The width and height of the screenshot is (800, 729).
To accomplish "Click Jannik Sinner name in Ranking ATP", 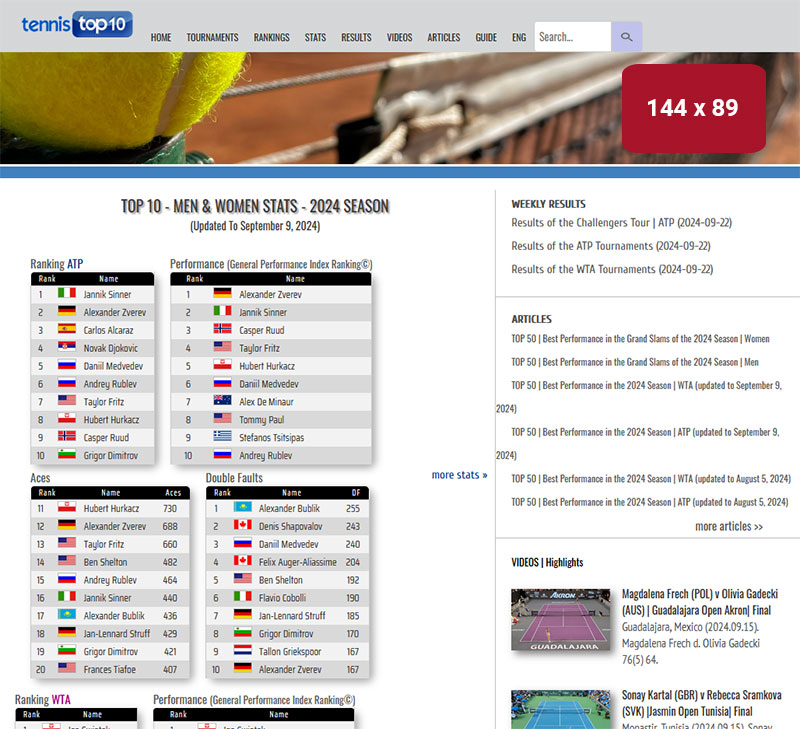I will point(107,294).
